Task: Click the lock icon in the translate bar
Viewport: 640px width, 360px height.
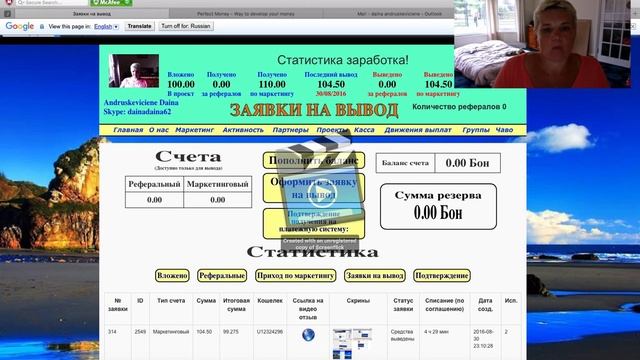Action: (42, 27)
